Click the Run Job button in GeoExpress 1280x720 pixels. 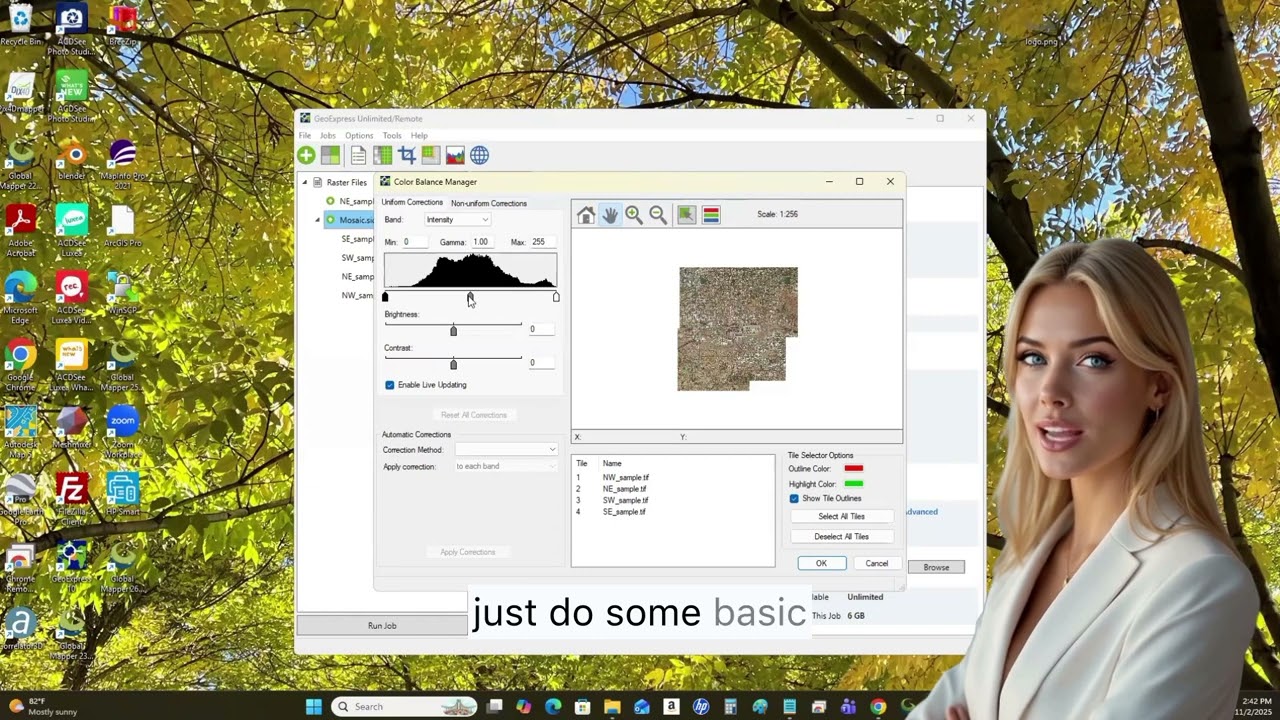click(382, 626)
